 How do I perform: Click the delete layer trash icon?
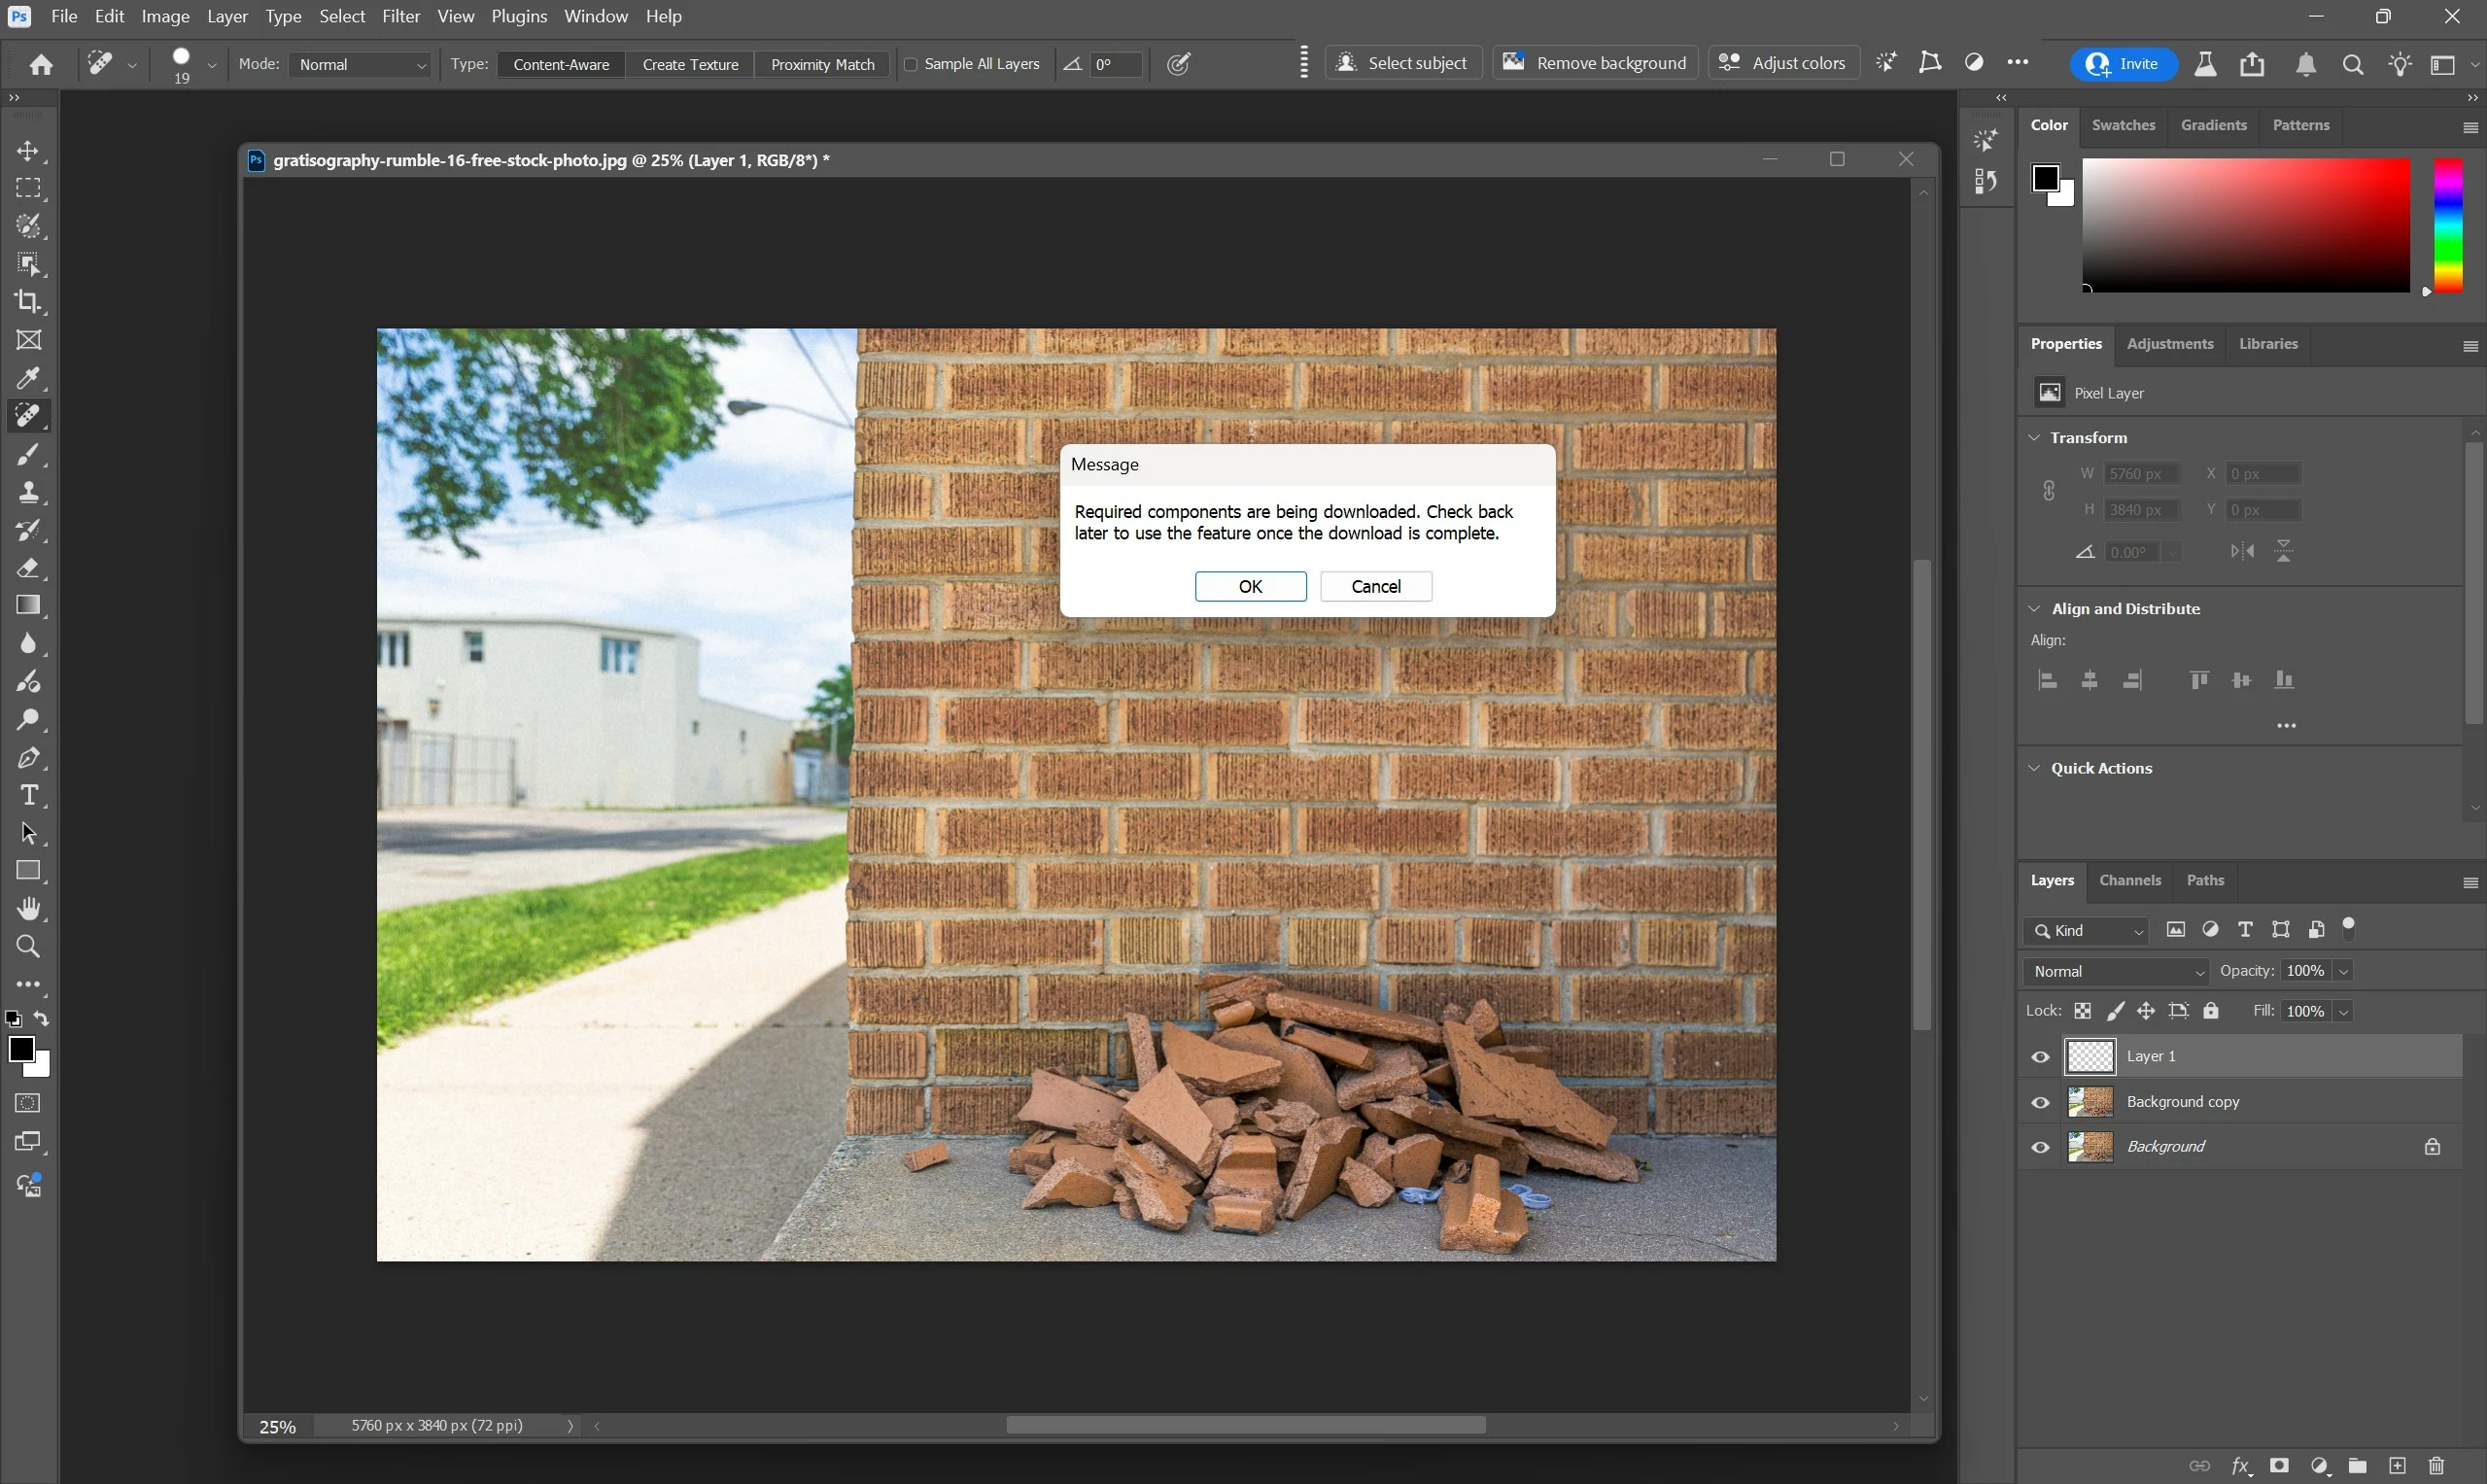2436,1465
